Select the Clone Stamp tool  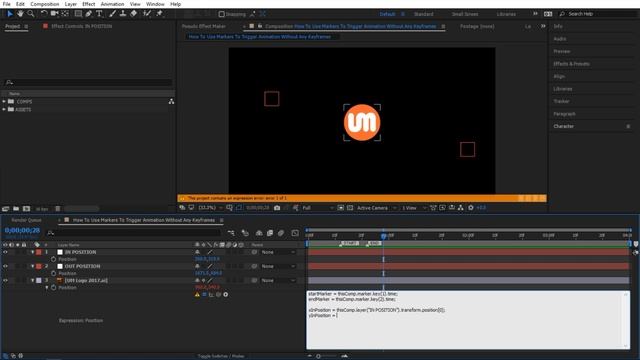point(122,14)
